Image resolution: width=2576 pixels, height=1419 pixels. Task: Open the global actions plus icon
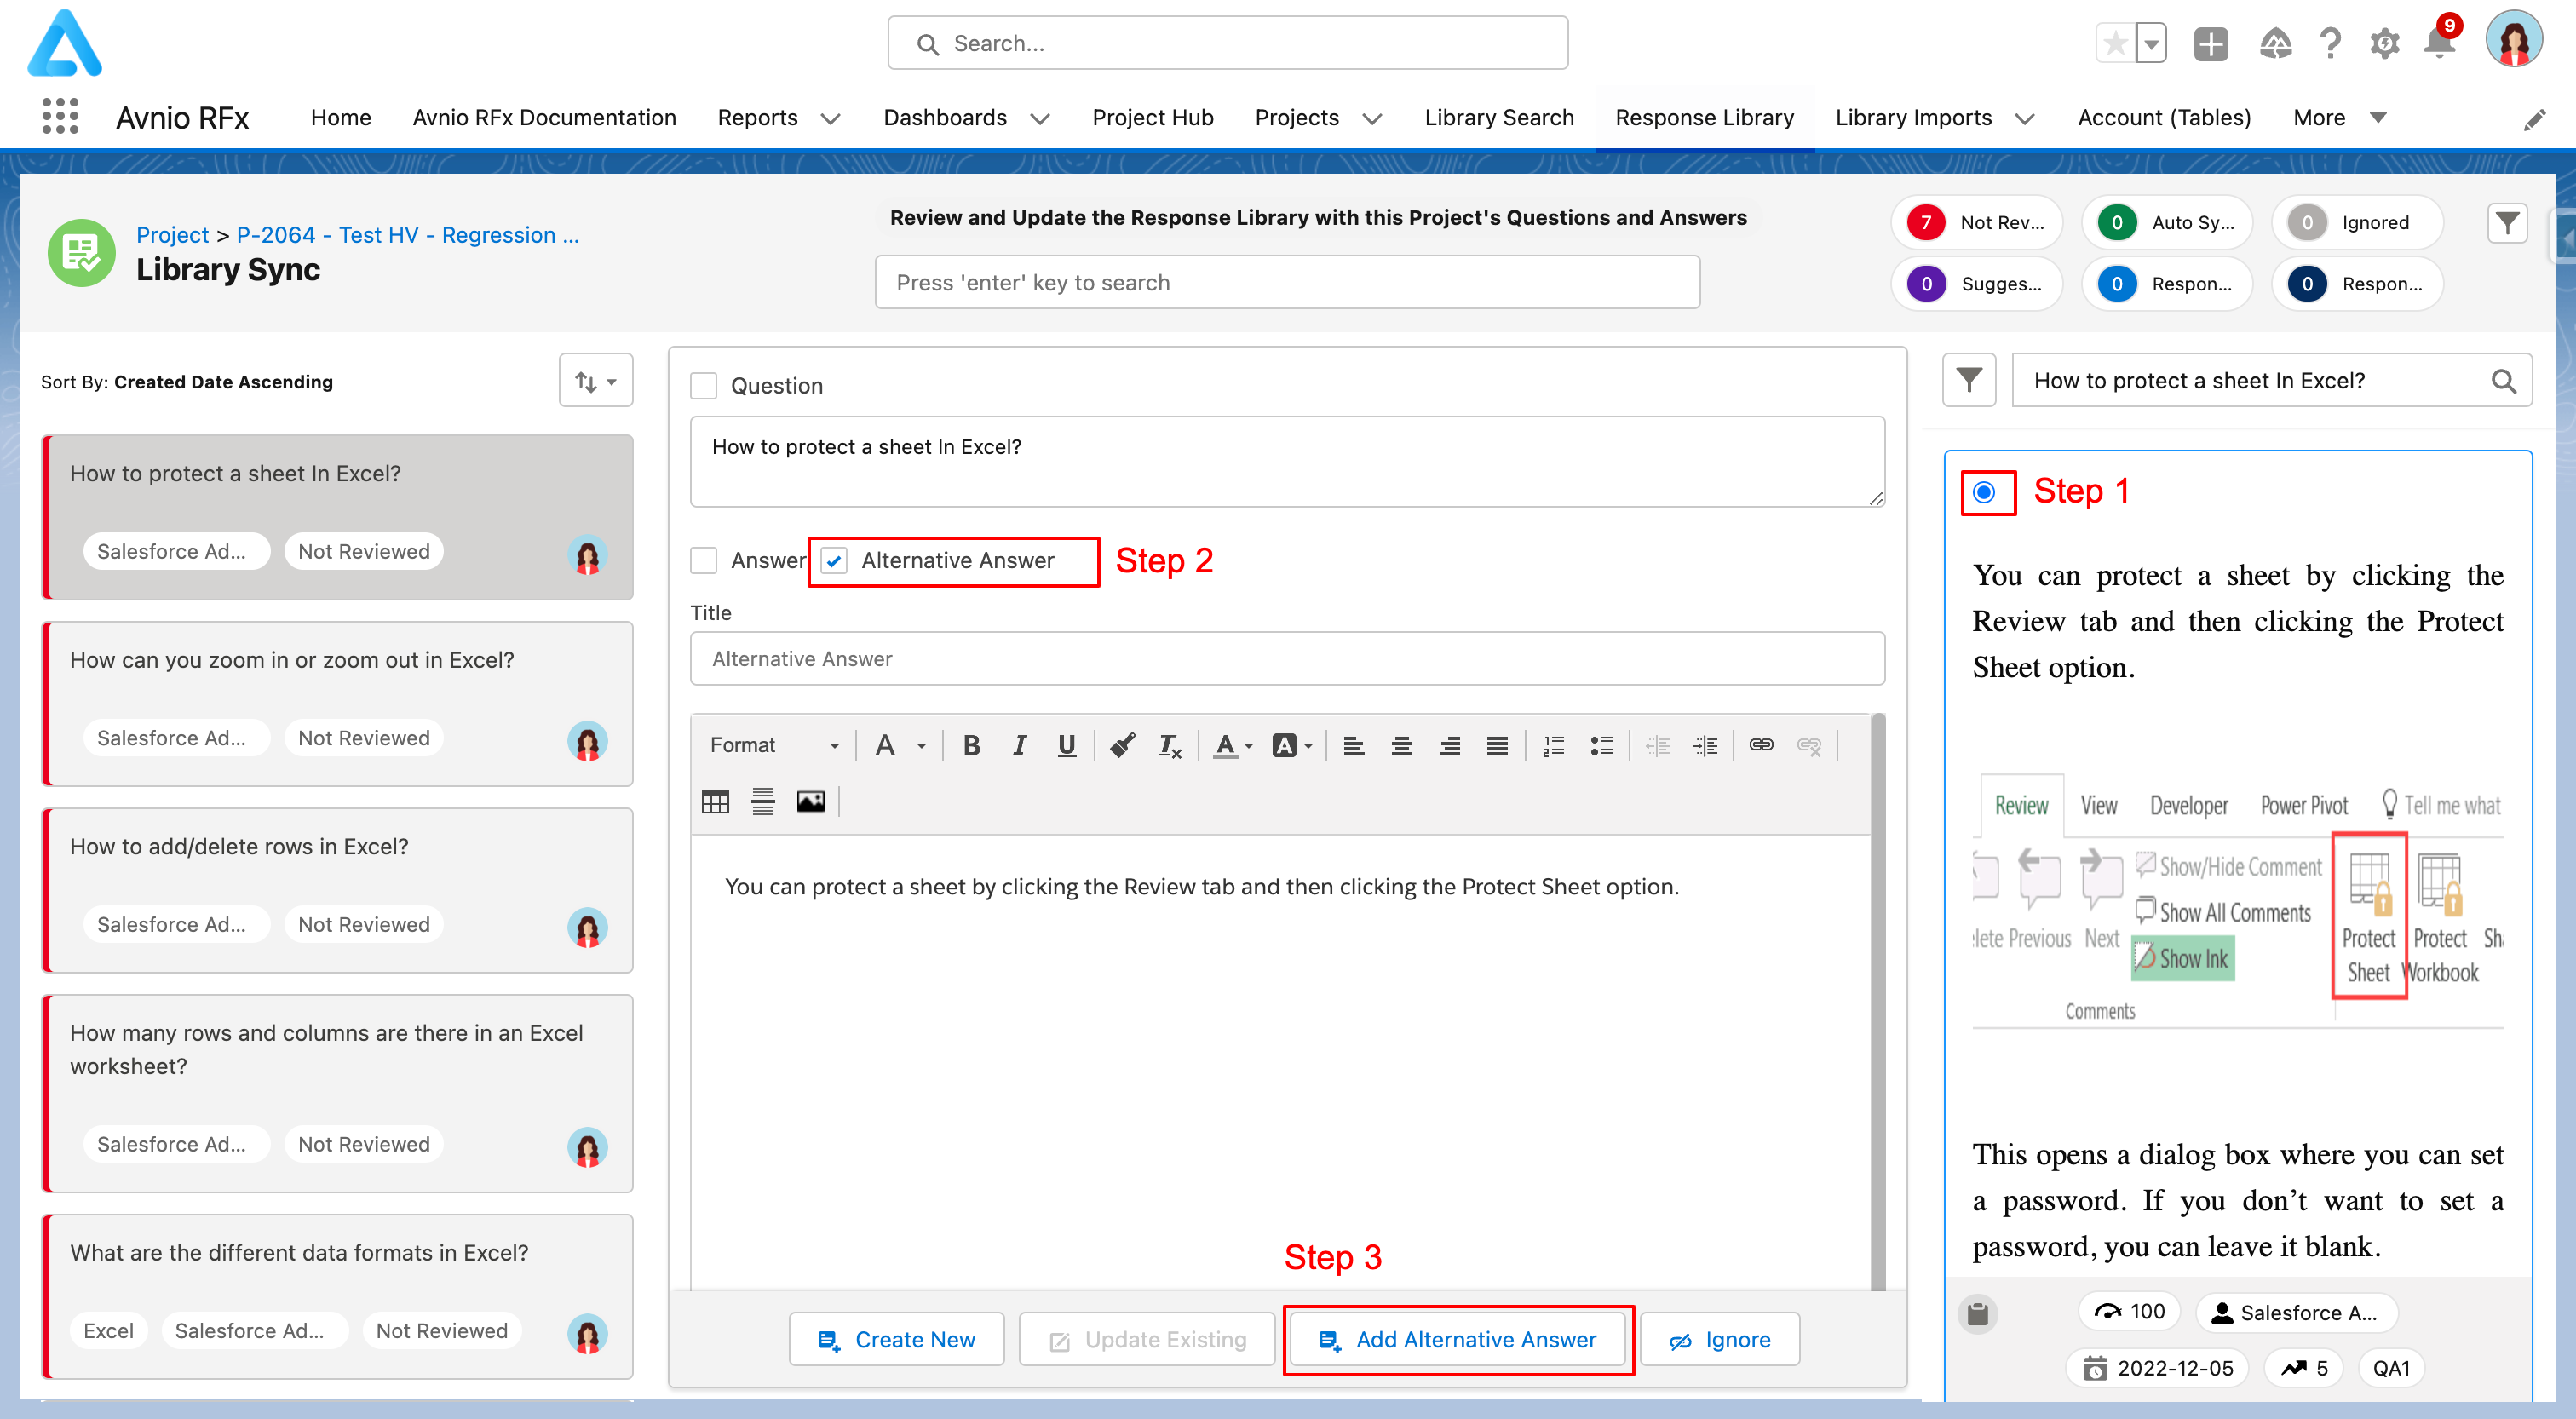[2211, 44]
